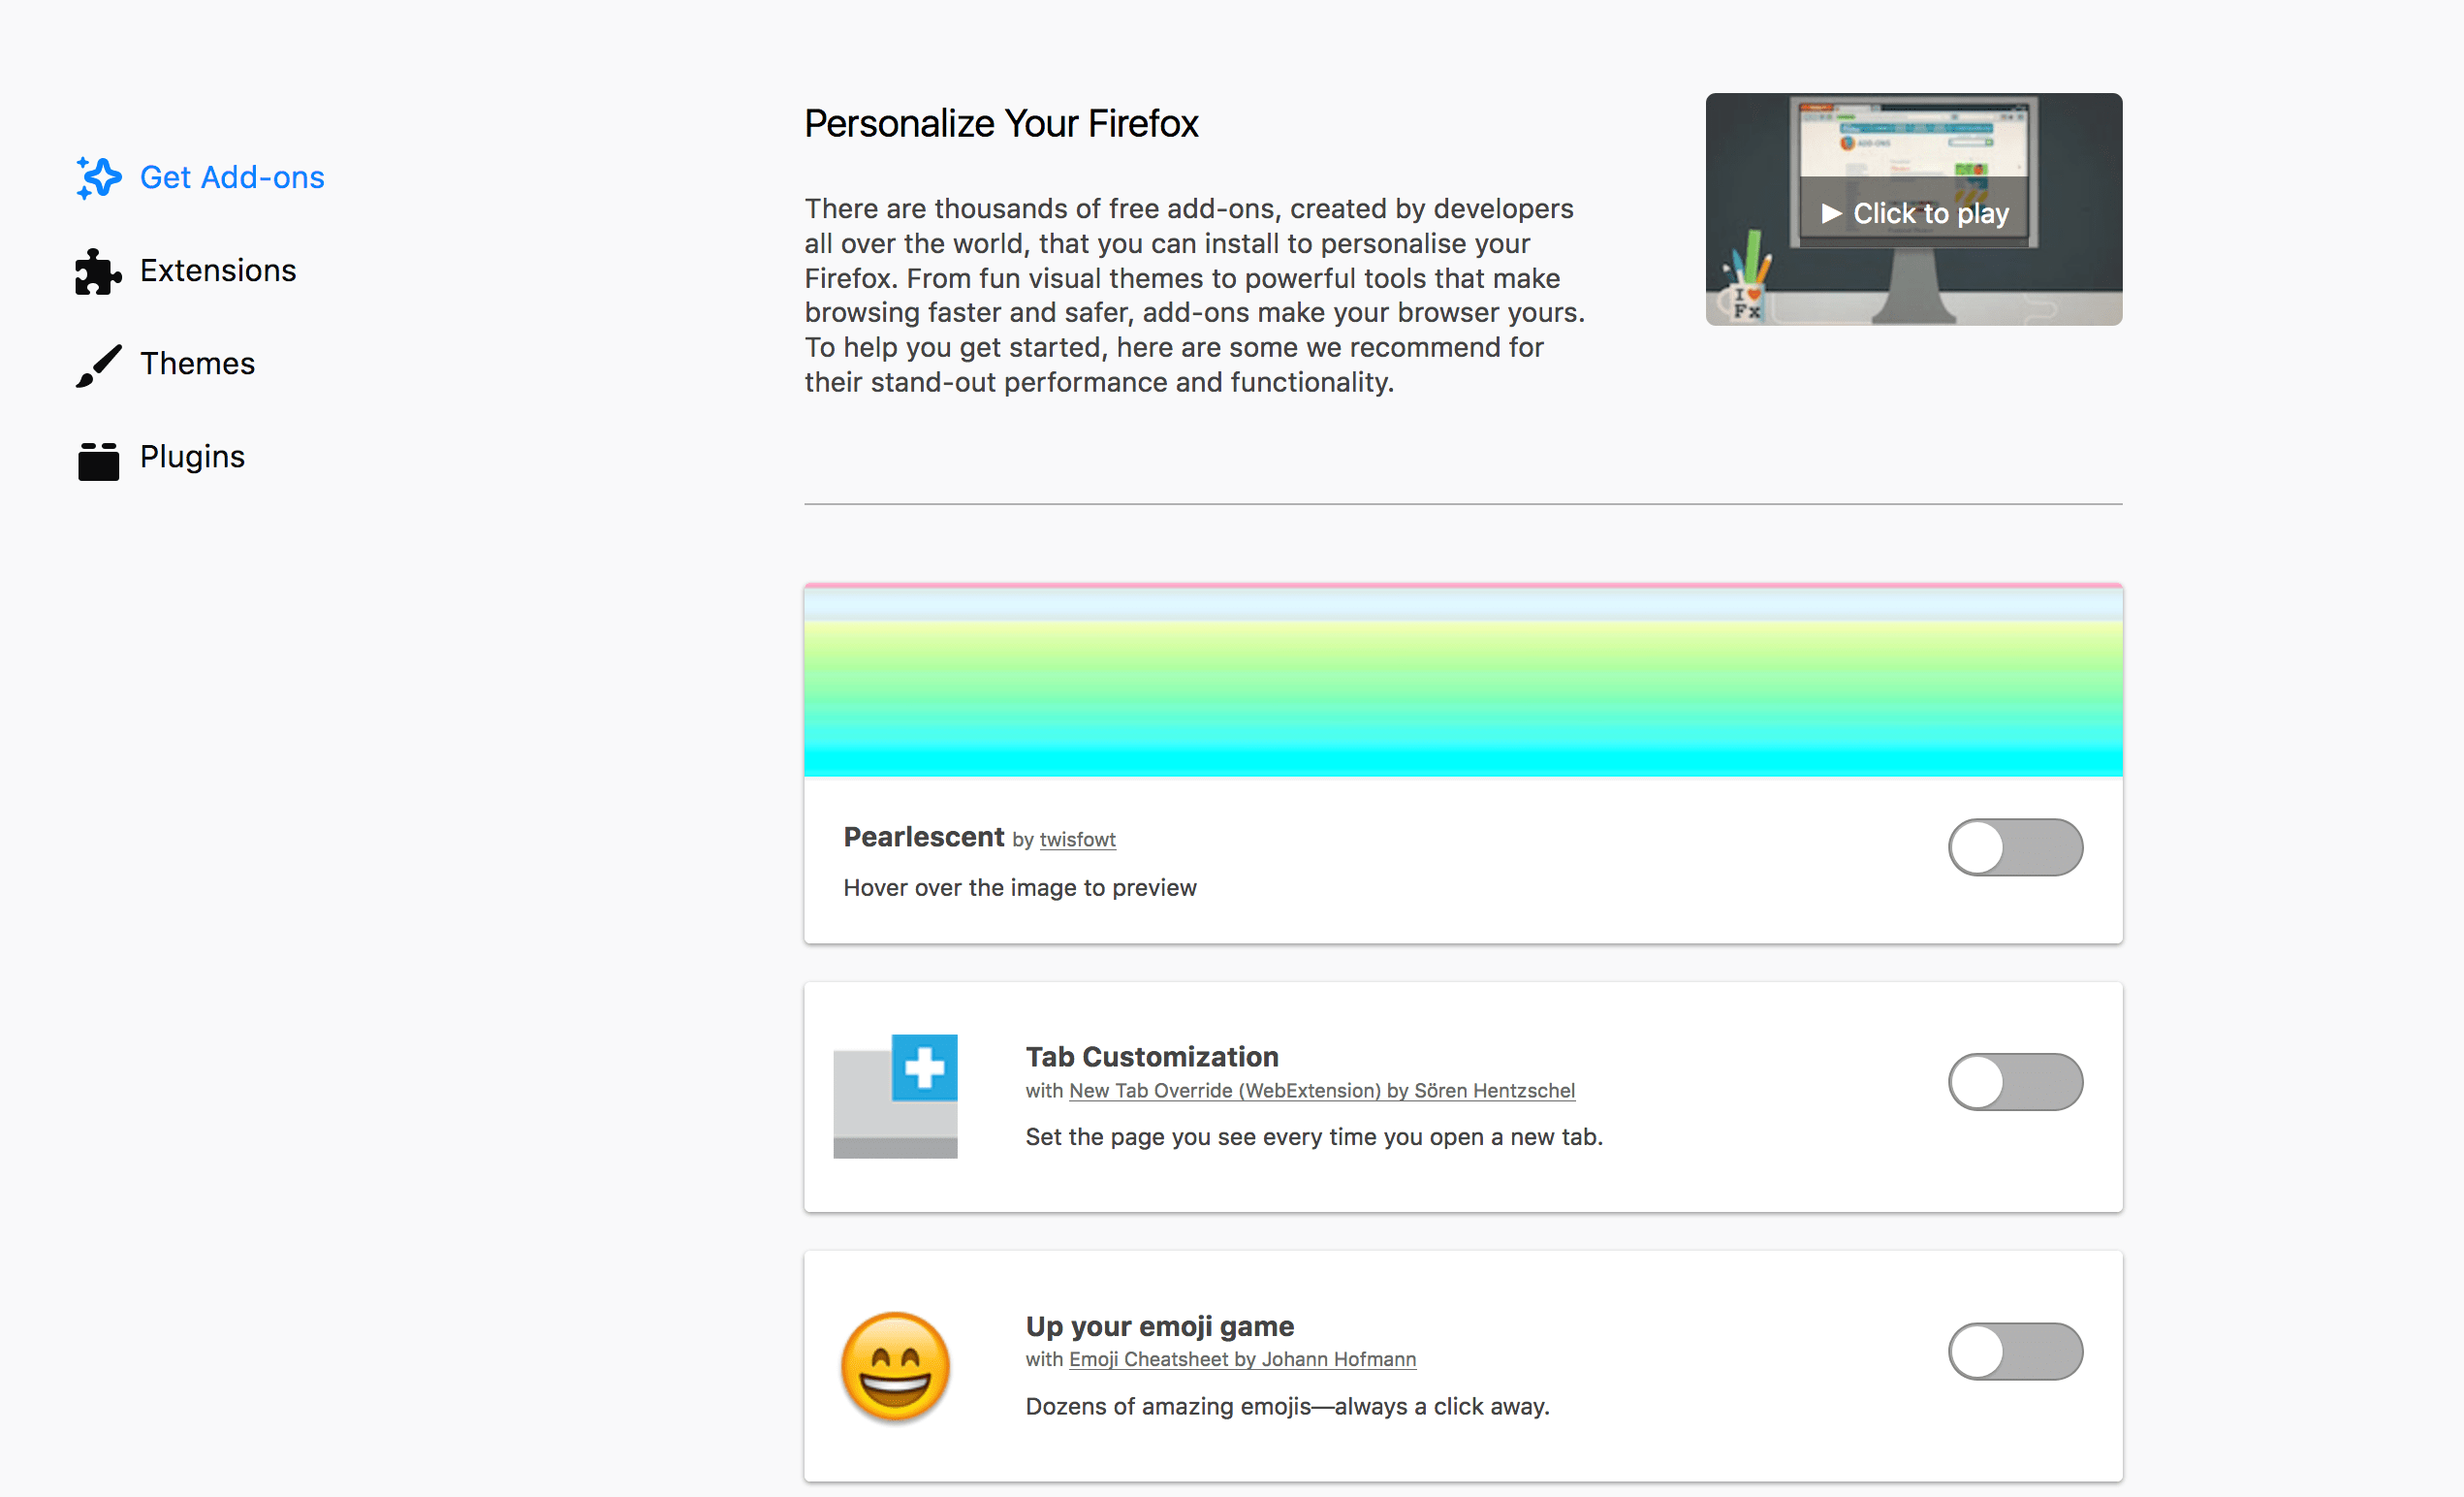The width and height of the screenshot is (2464, 1497).
Task: Click the Get Add-ons sparkle icon
Action: coord(98,178)
